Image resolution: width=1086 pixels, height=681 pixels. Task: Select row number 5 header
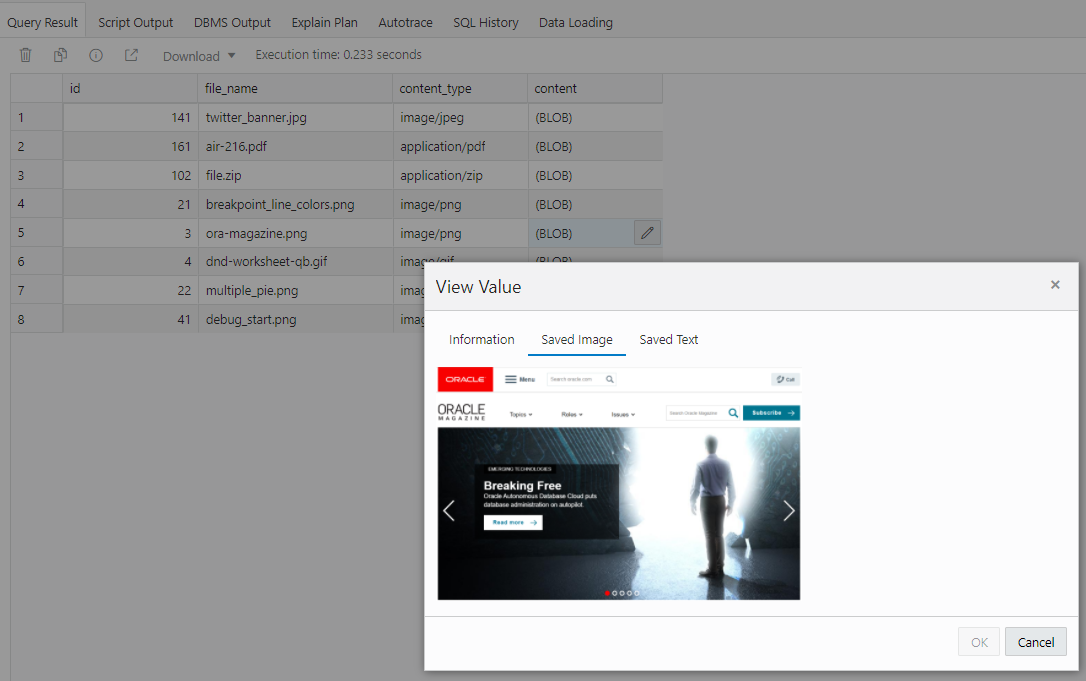pos(36,233)
